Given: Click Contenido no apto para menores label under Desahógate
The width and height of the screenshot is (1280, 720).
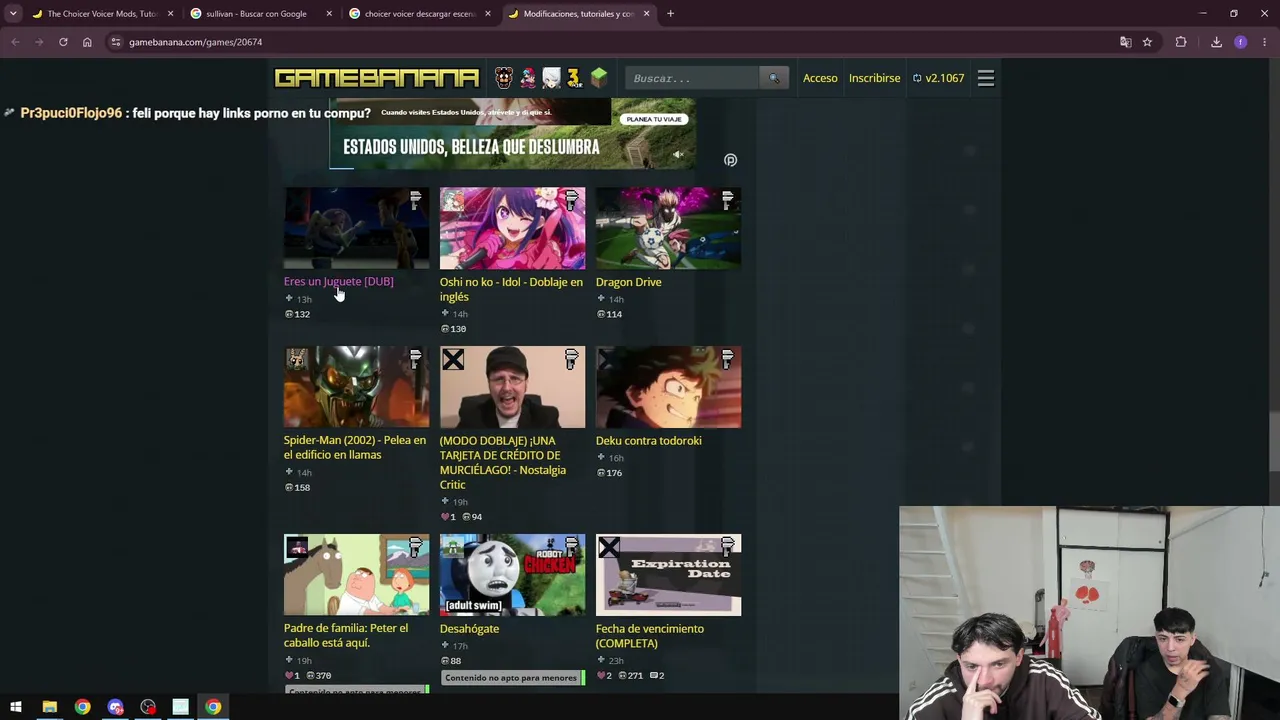Looking at the screenshot, I should (x=511, y=678).
